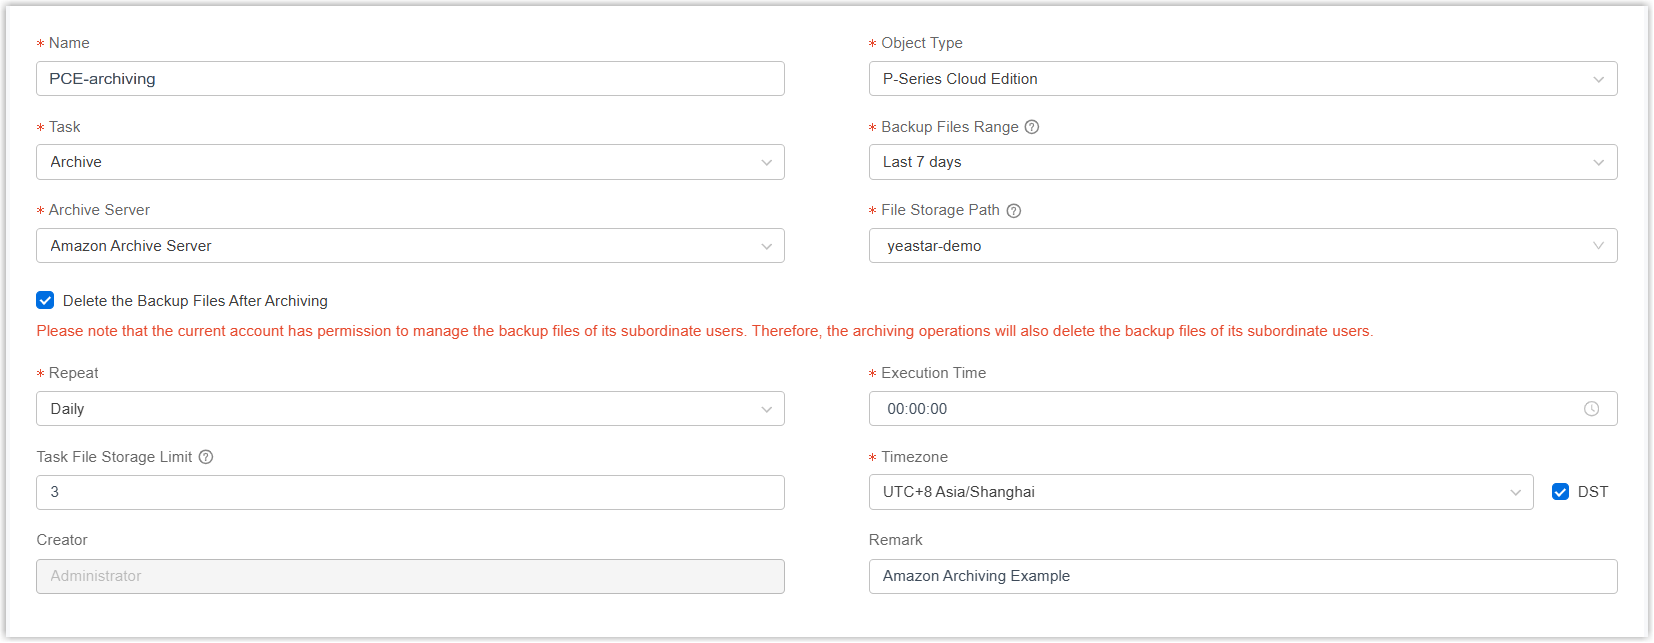Expand the Repeat dropdown set to Daily
The width and height of the screenshot is (1654, 643).
click(x=410, y=409)
